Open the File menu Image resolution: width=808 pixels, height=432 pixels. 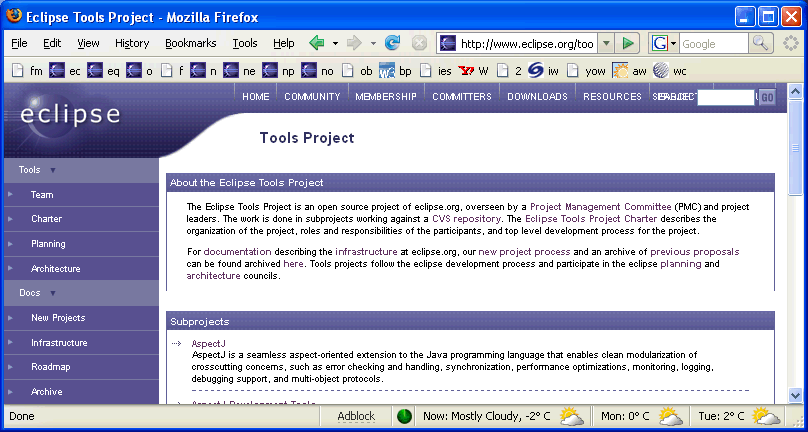click(x=19, y=43)
